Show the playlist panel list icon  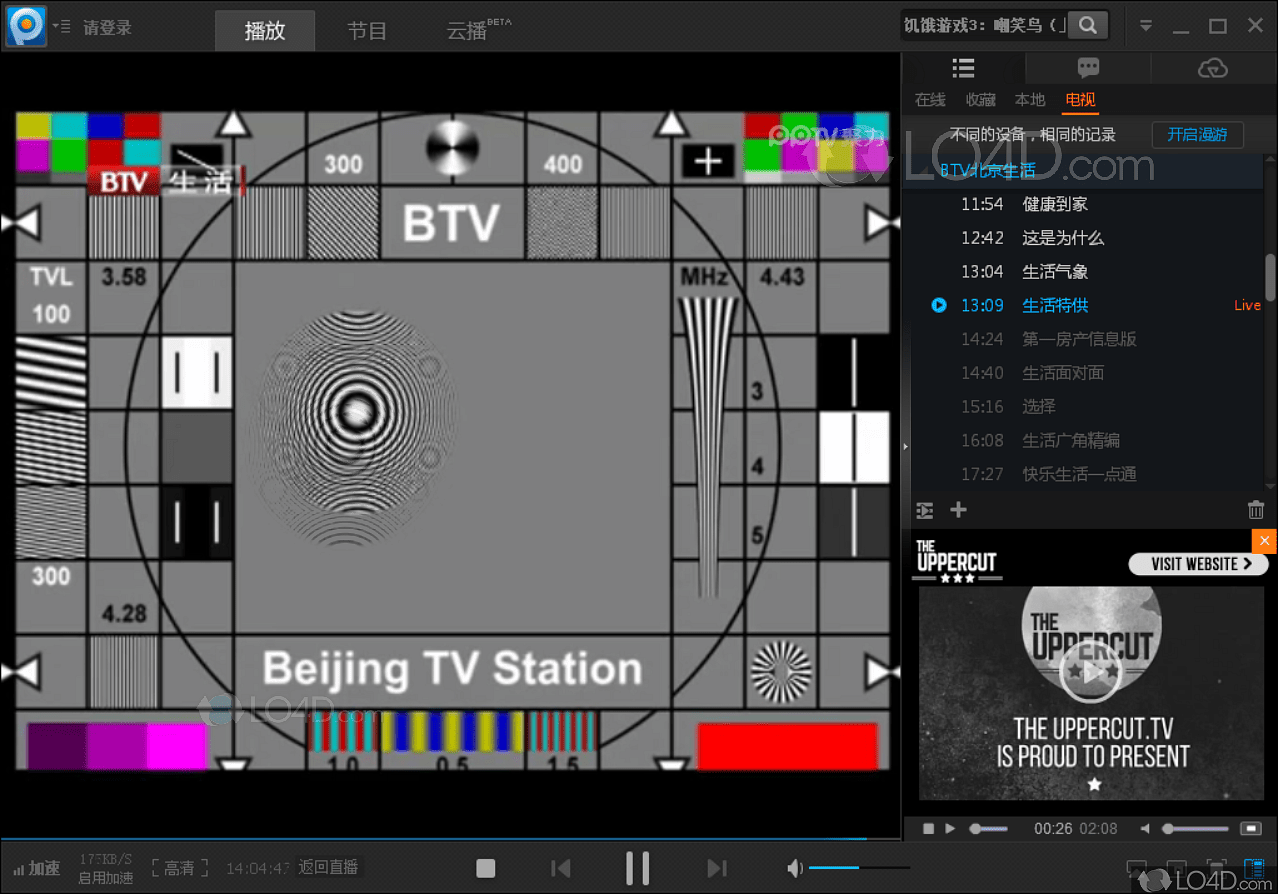963,68
